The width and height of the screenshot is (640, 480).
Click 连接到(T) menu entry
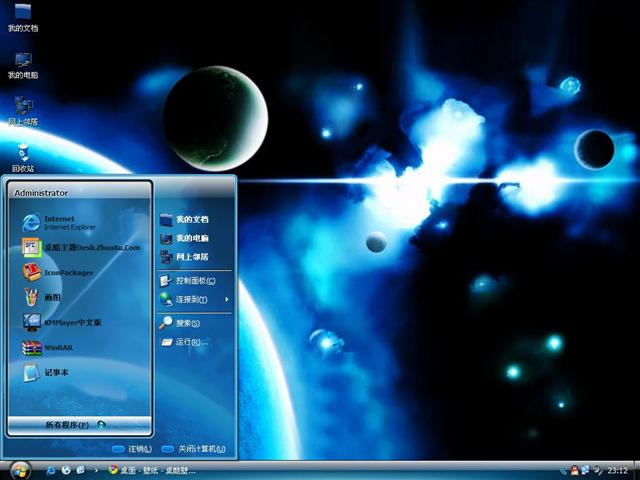(194, 299)
